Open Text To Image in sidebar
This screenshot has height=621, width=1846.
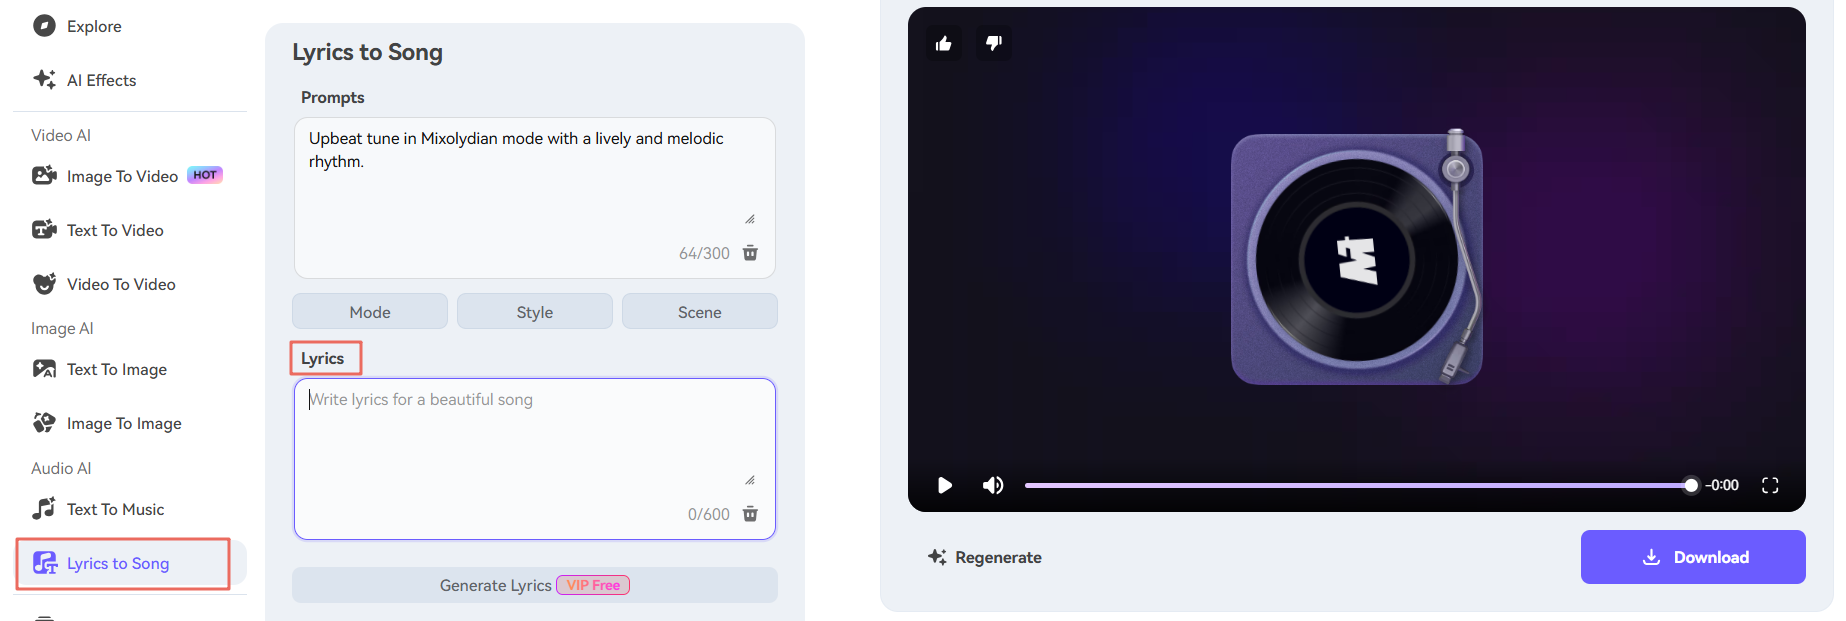(x=100, y=369)
